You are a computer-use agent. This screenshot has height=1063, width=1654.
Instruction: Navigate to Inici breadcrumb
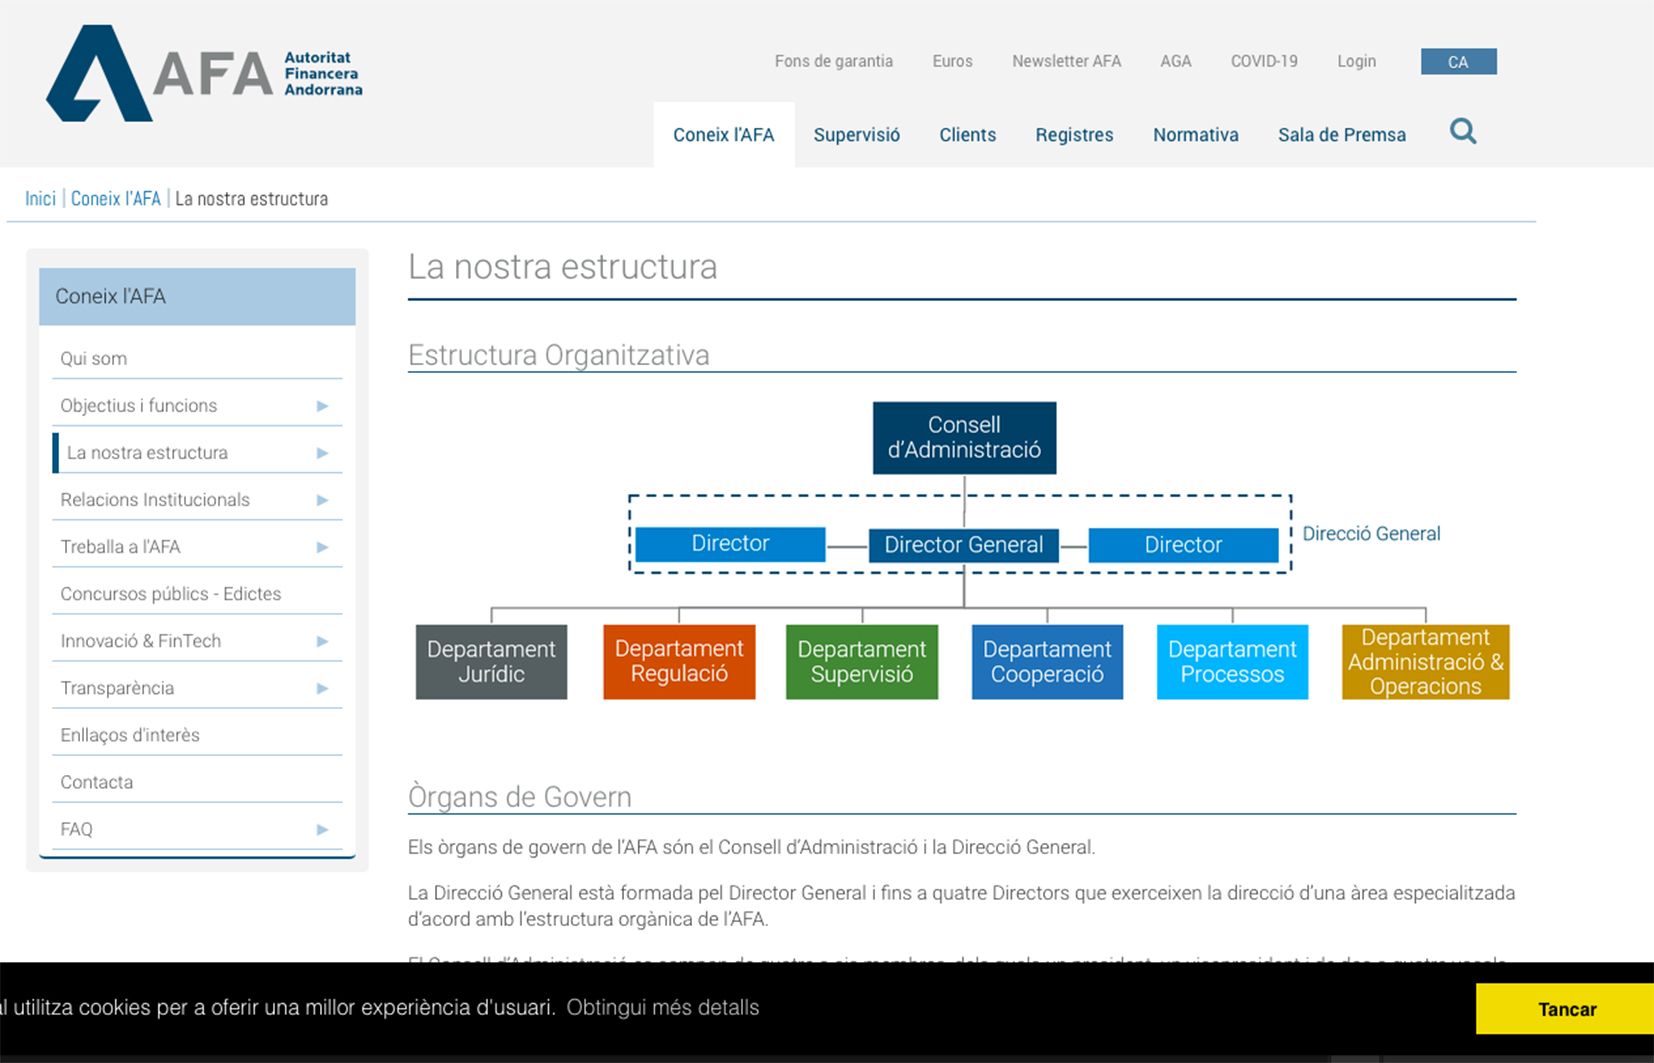40,199
